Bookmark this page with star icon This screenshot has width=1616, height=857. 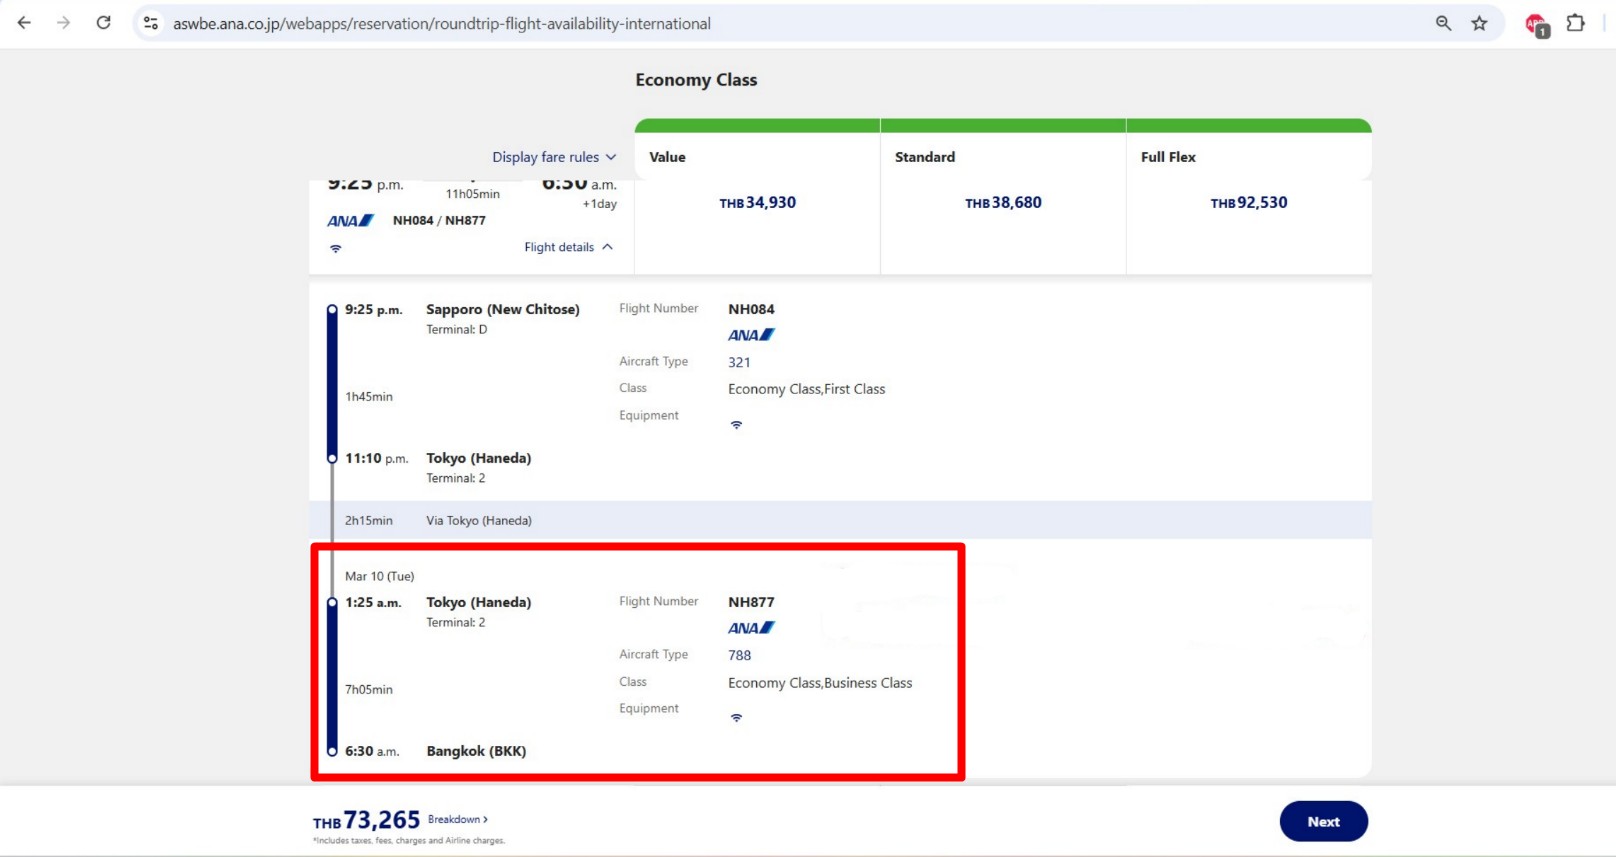coord(1479,23)
